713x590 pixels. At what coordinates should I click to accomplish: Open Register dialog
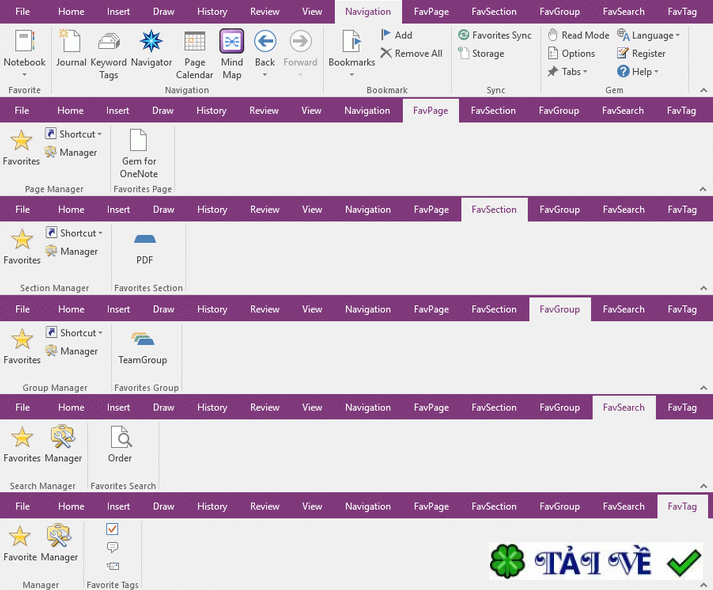coord(641,53)
